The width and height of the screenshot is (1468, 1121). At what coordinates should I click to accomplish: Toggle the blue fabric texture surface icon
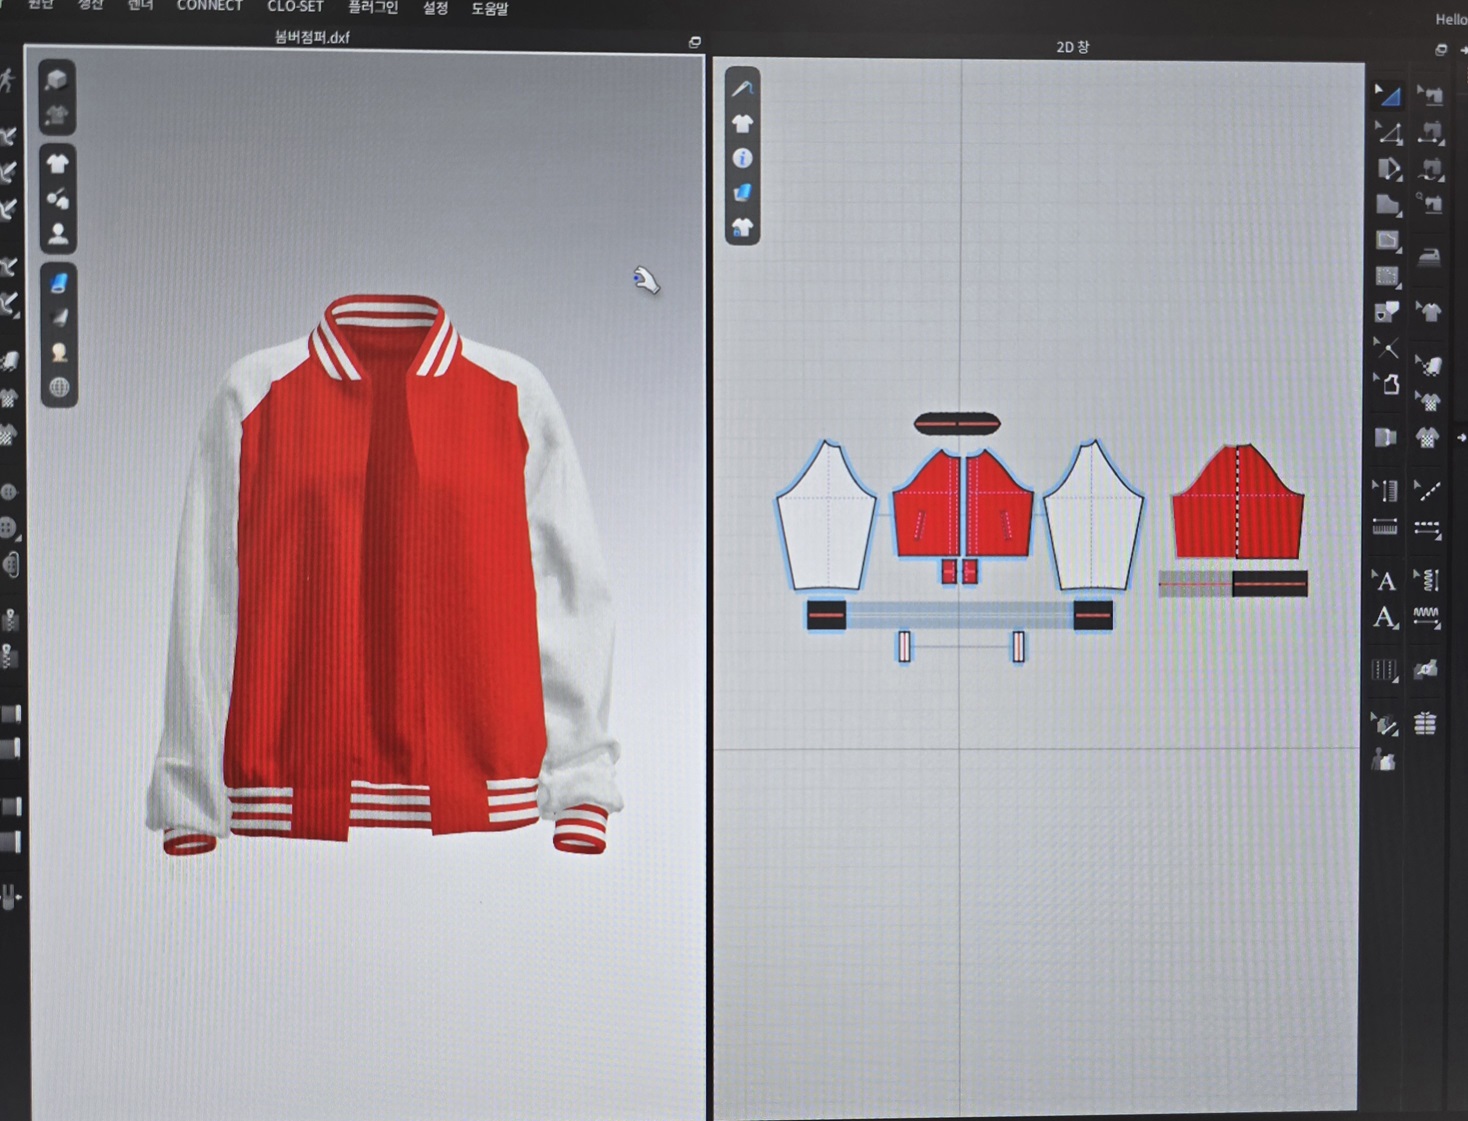pos(58,284)
